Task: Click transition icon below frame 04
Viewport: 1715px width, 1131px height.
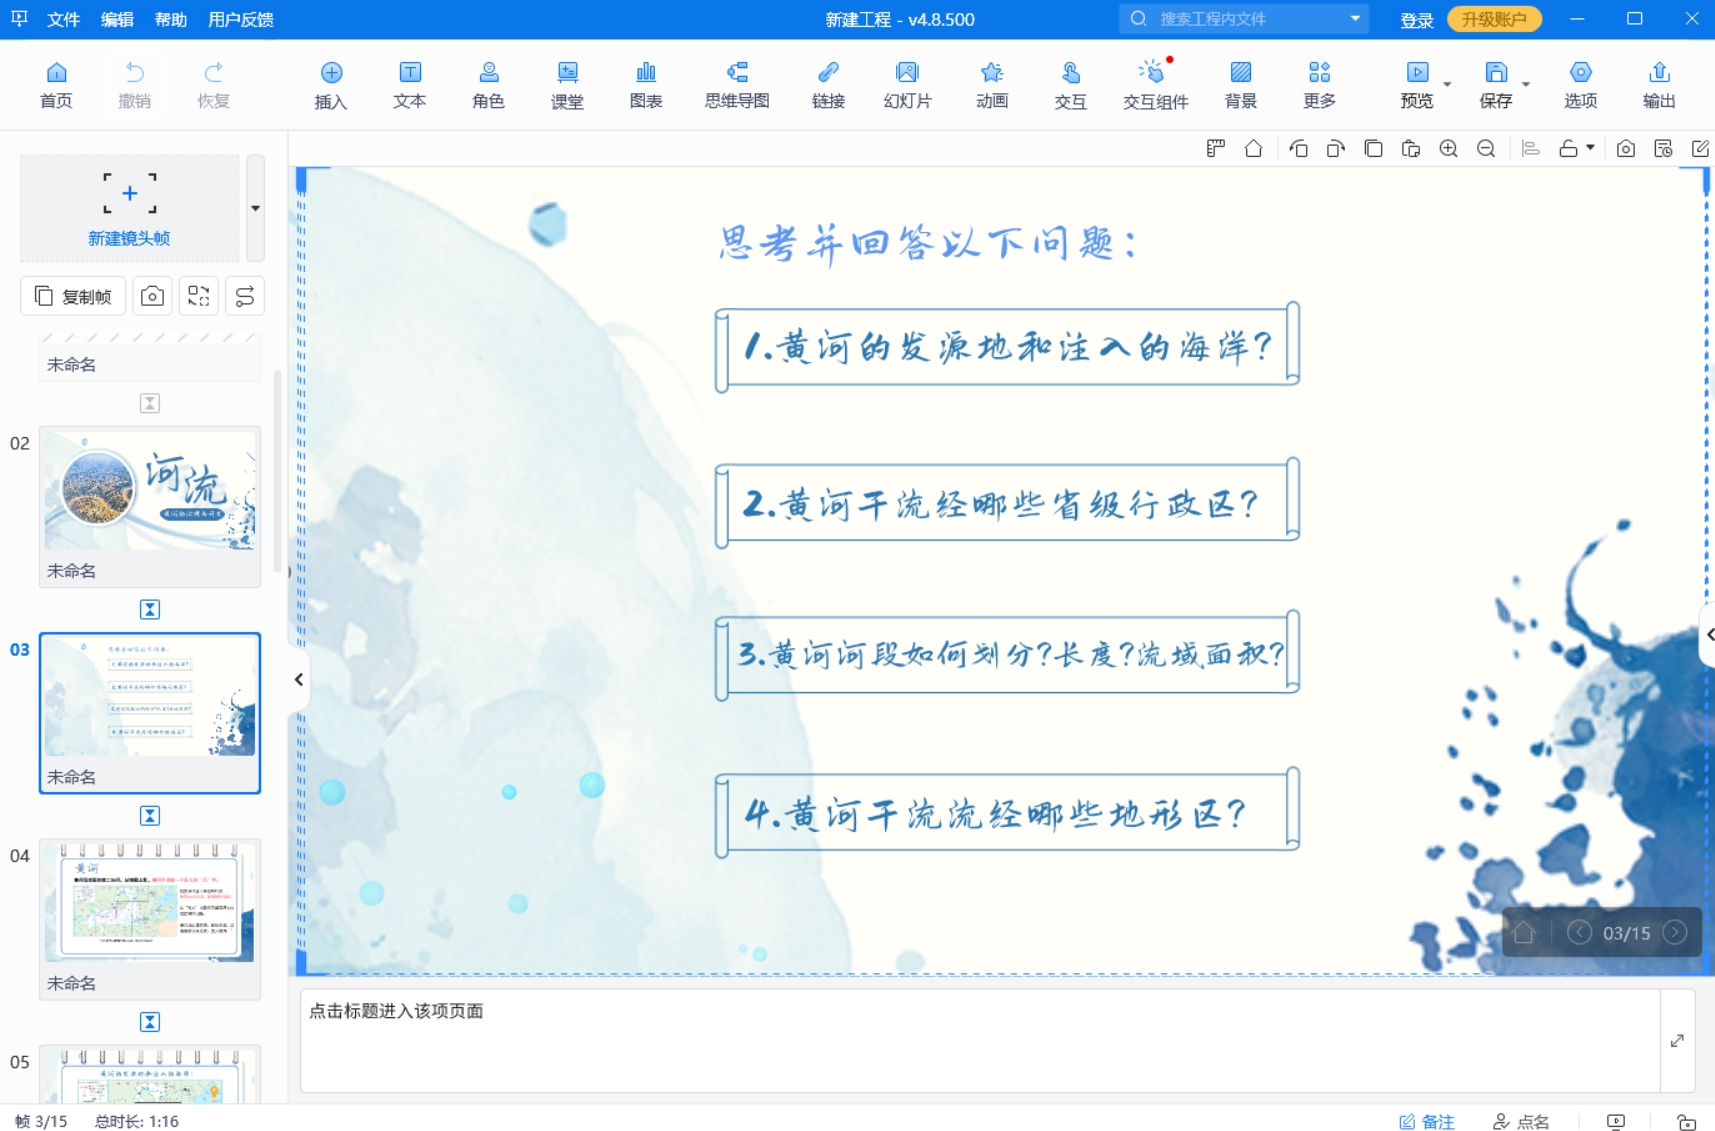Action: 150,1022
